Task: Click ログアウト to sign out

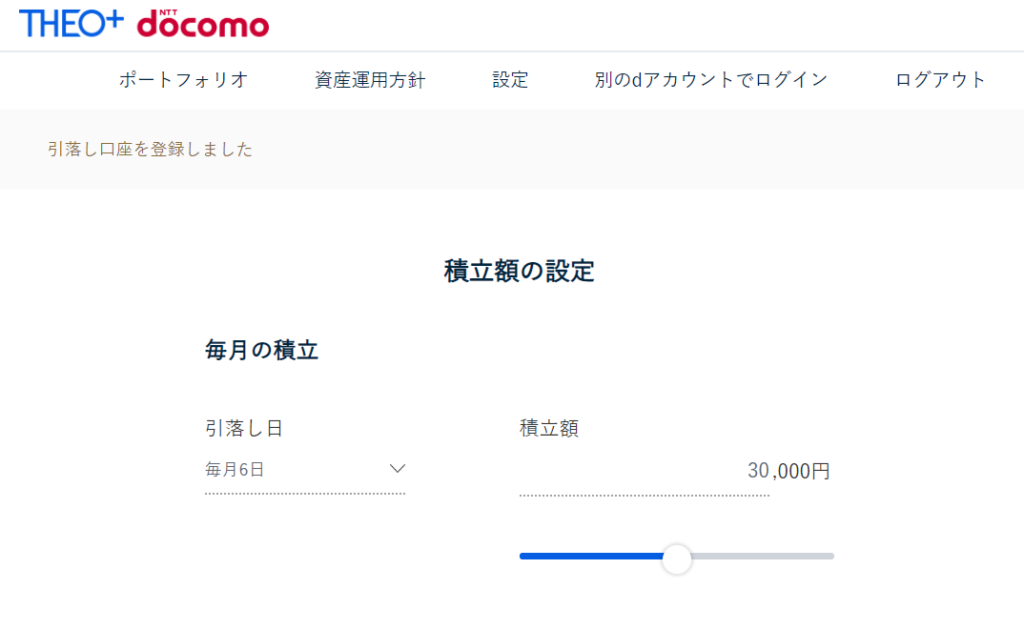Action: pos(940,80)
